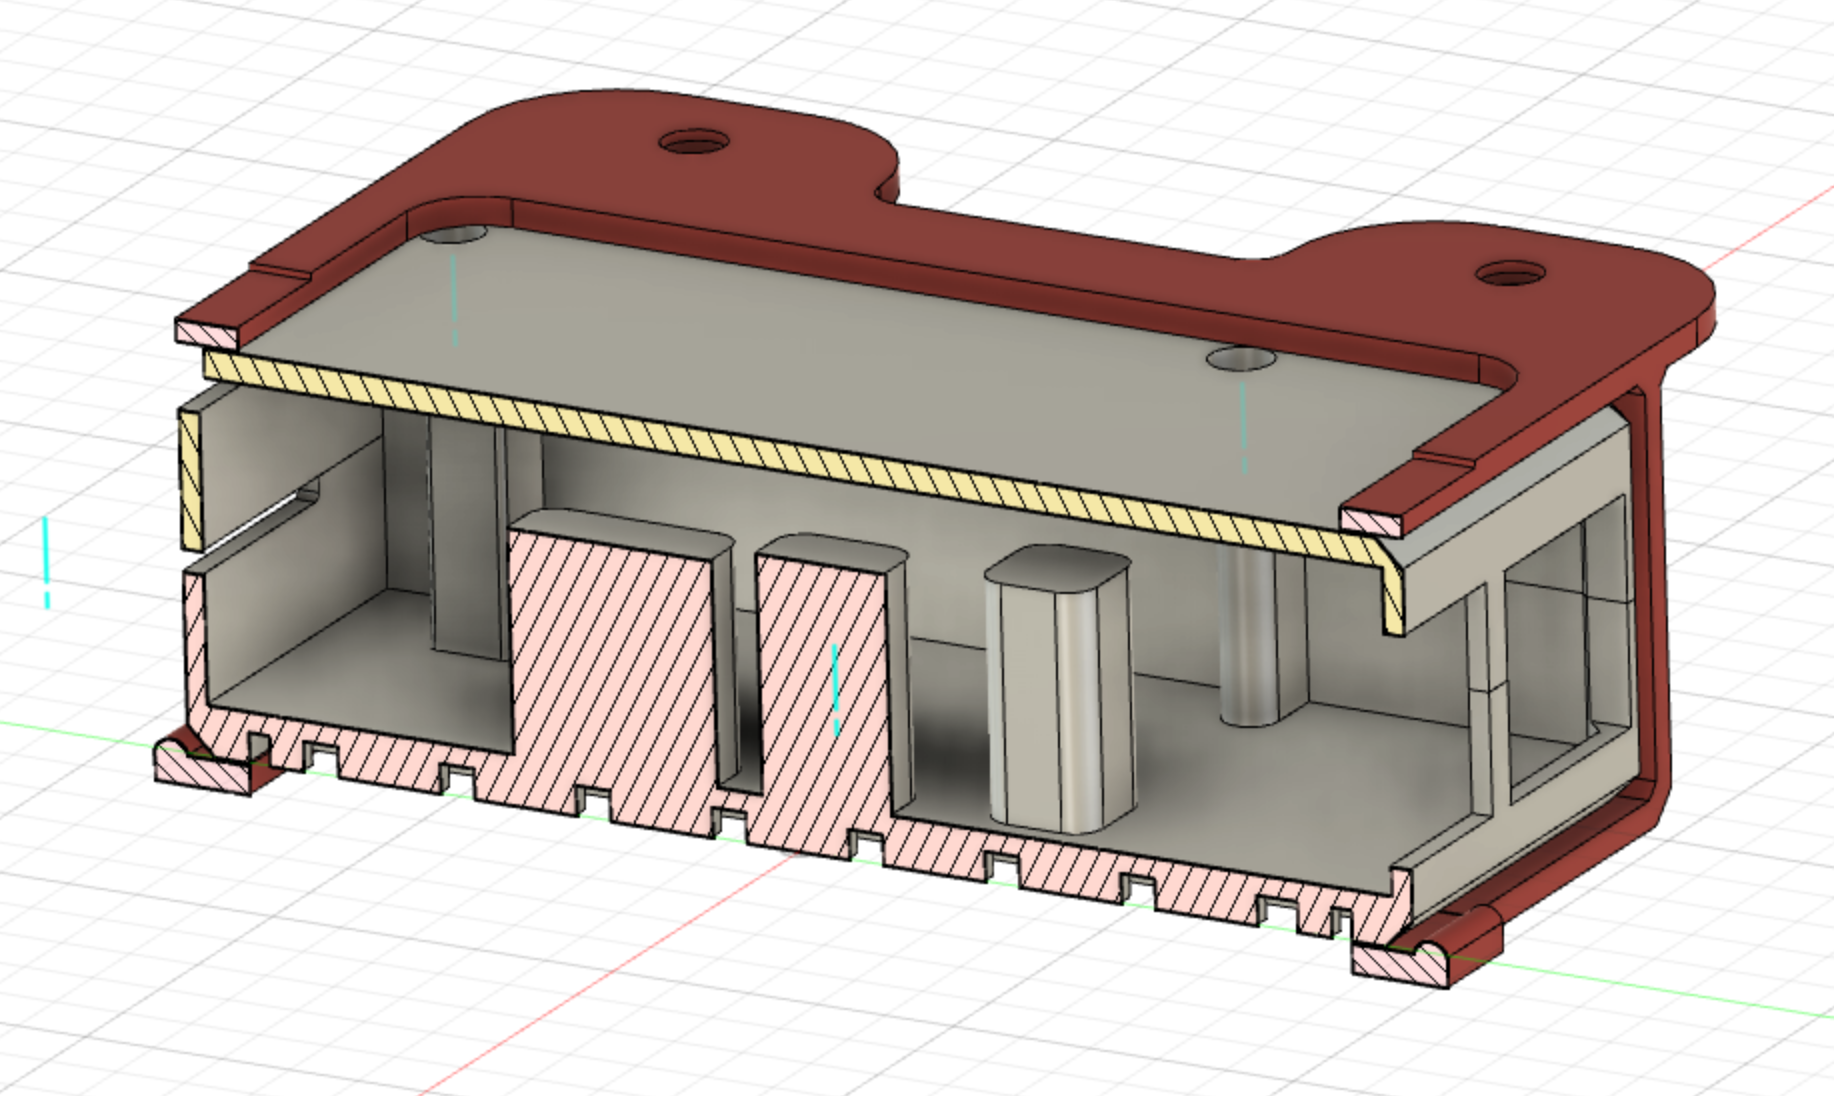Screen dimensions: 1834x1096
Task: Select the right screw hole on red bracket
Action: [1511, 271]
